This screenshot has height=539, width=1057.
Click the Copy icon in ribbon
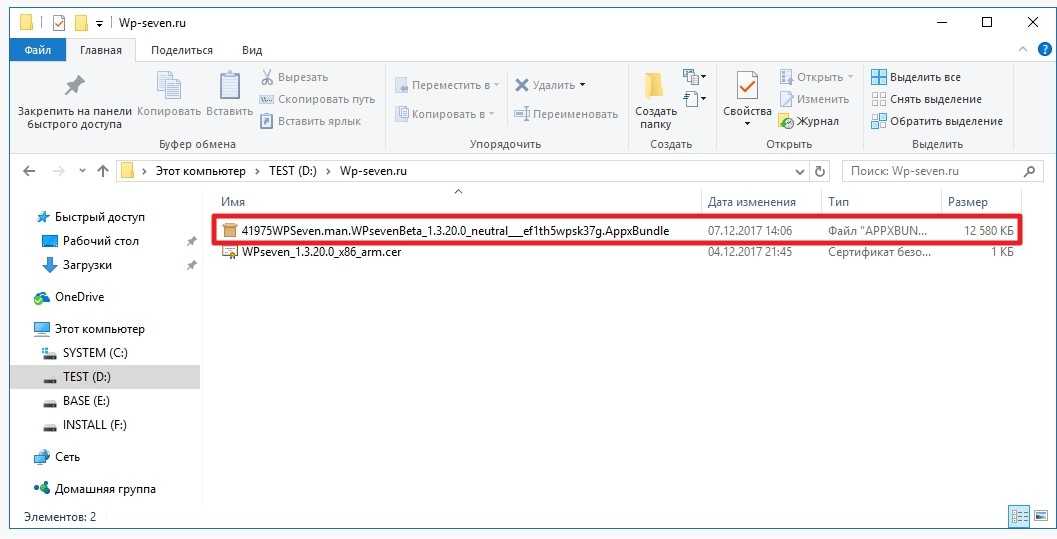[x=169, y=87]
